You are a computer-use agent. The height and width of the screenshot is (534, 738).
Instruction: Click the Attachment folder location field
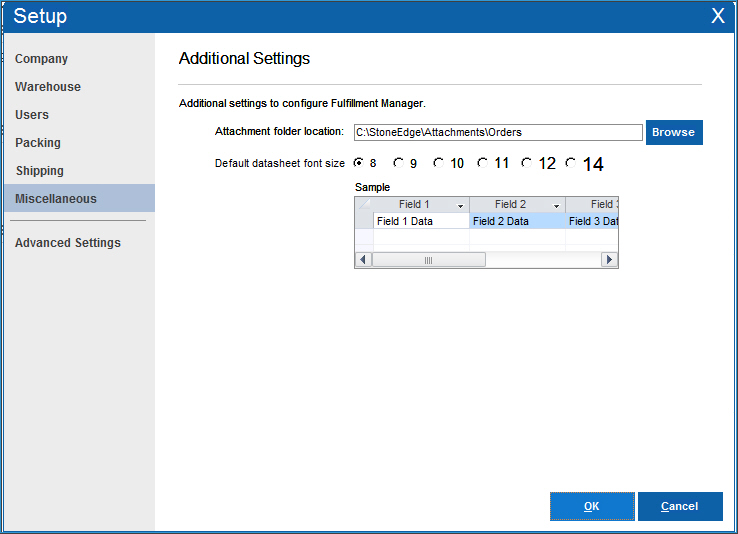click(x=497, y=132)
